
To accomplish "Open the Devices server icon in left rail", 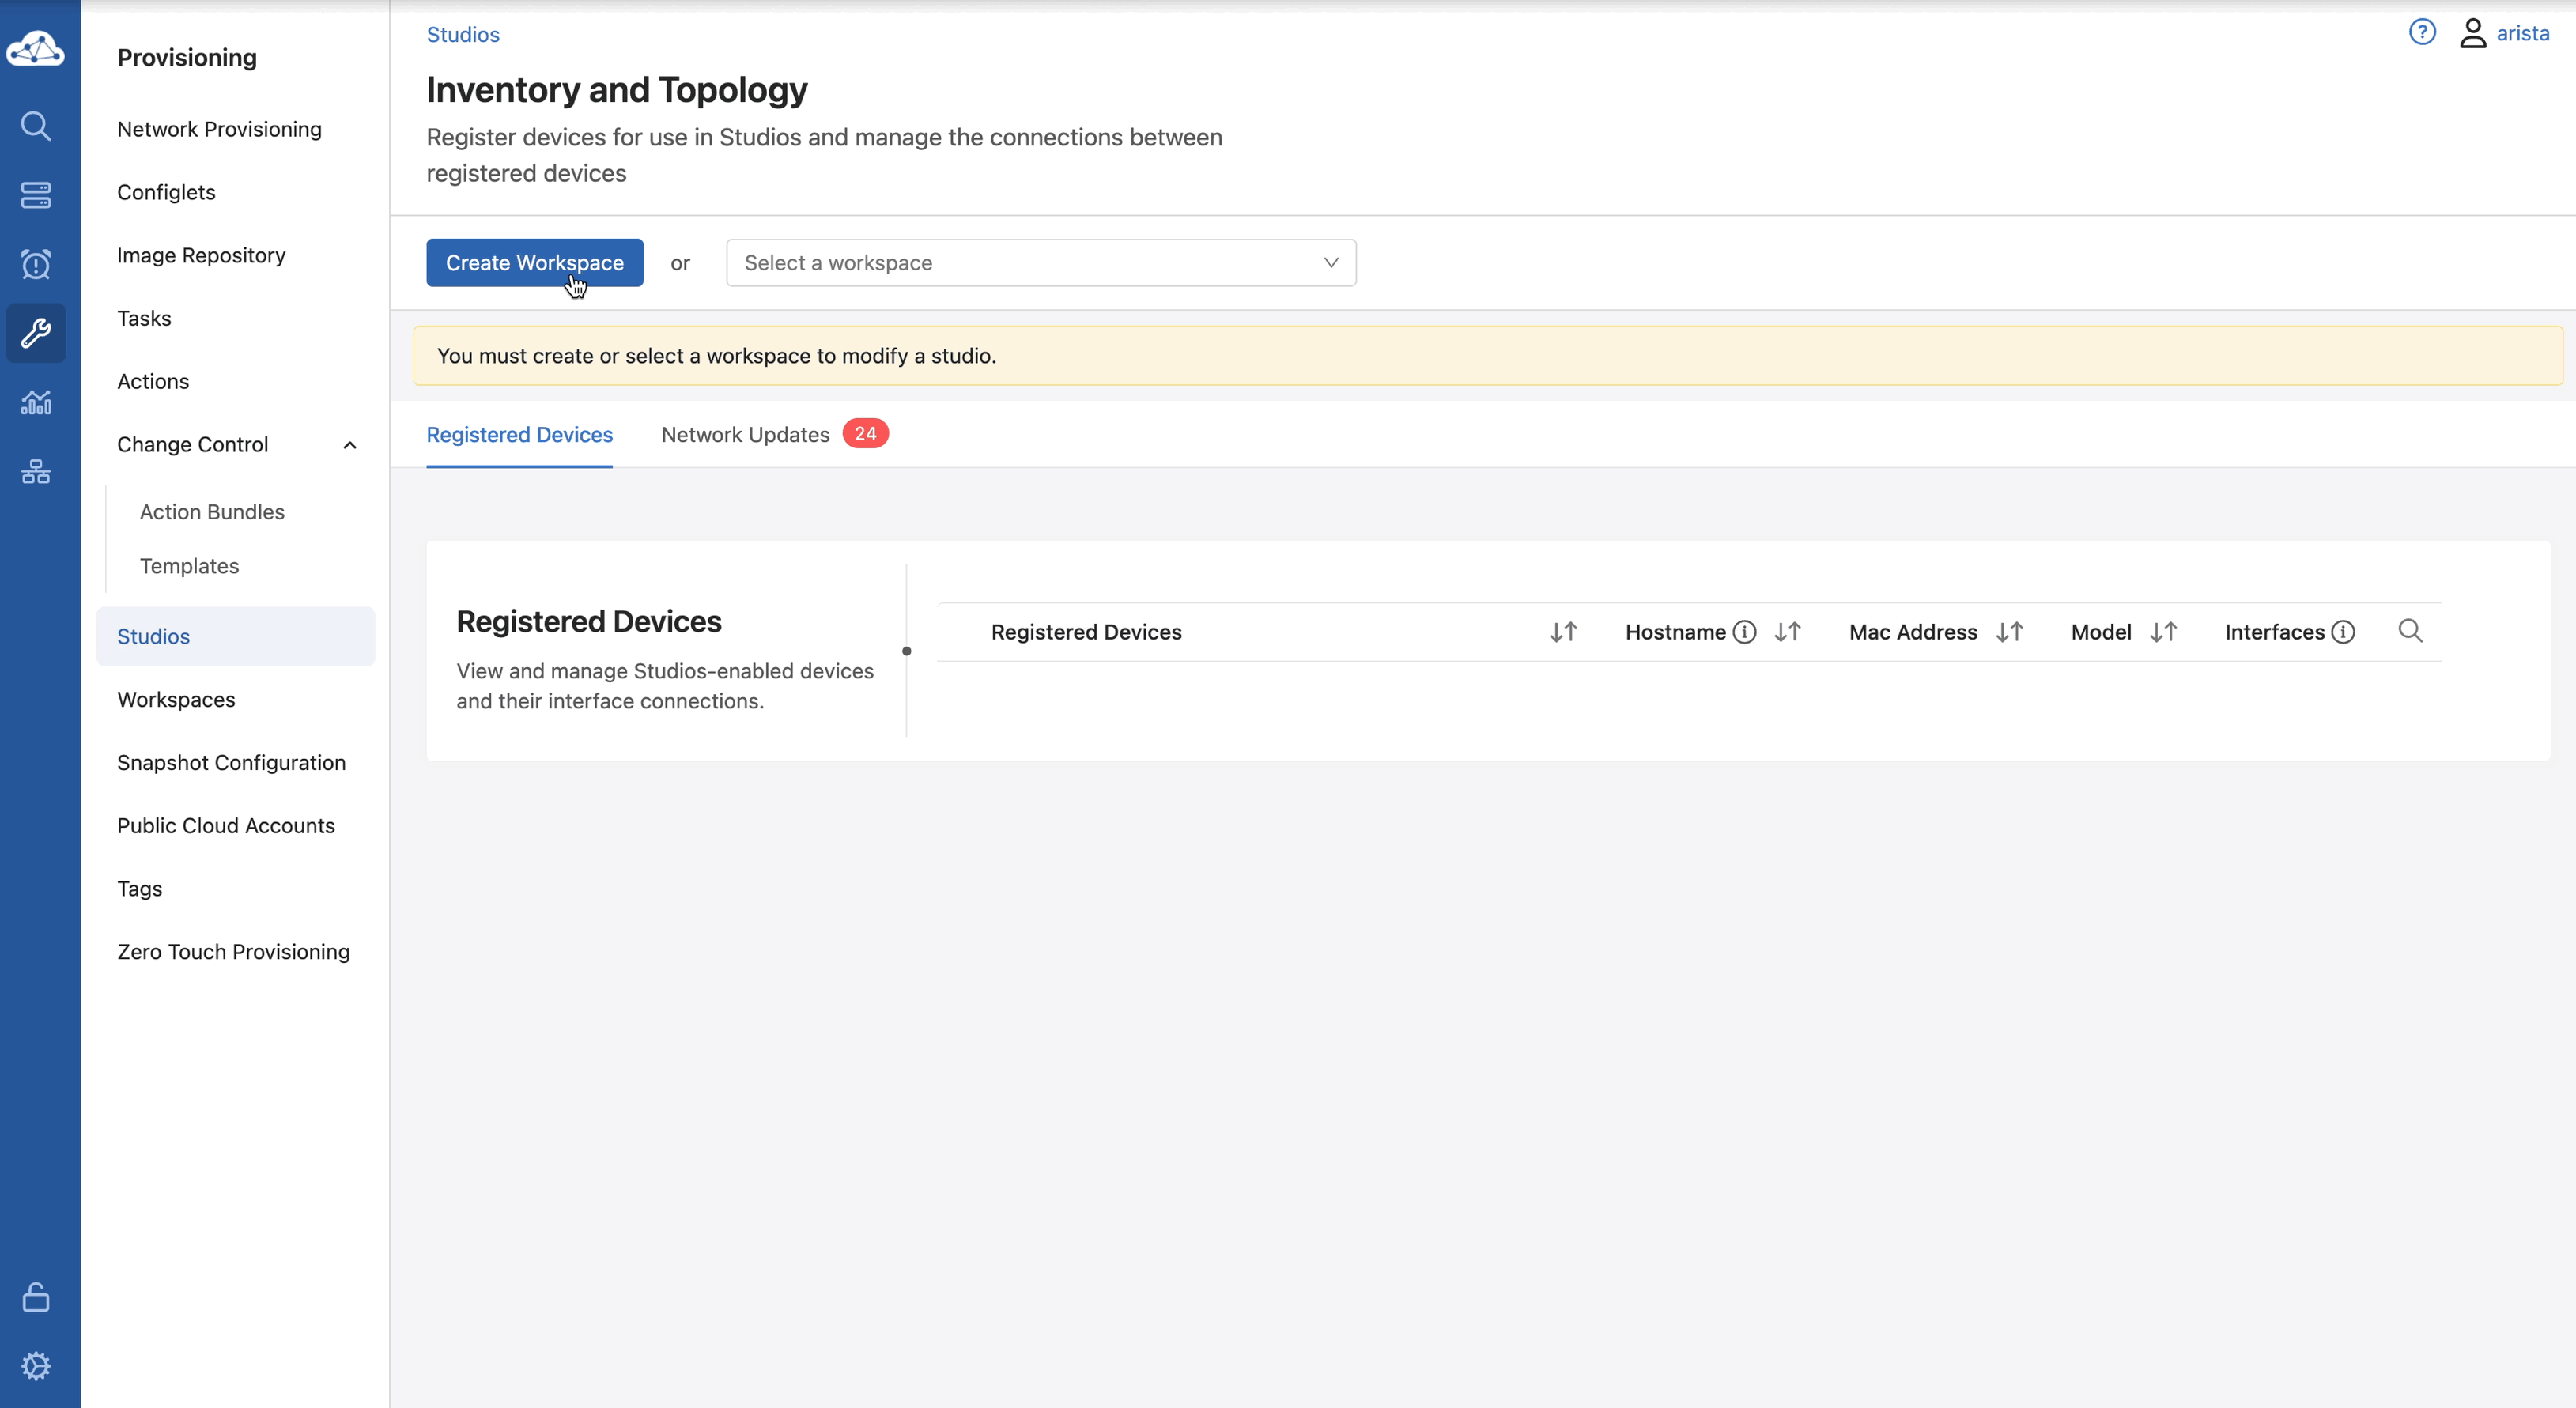I will 36,195.
